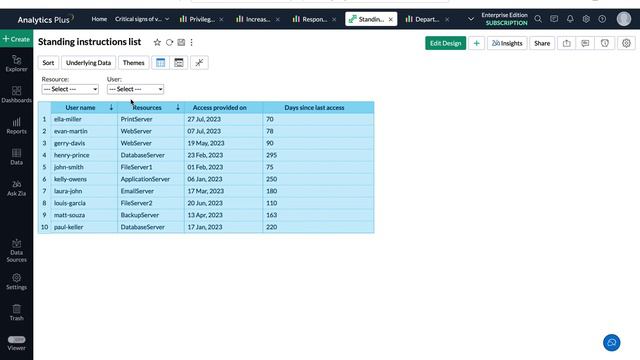Open Dashboards from the sidebar

tap(16, 94)
